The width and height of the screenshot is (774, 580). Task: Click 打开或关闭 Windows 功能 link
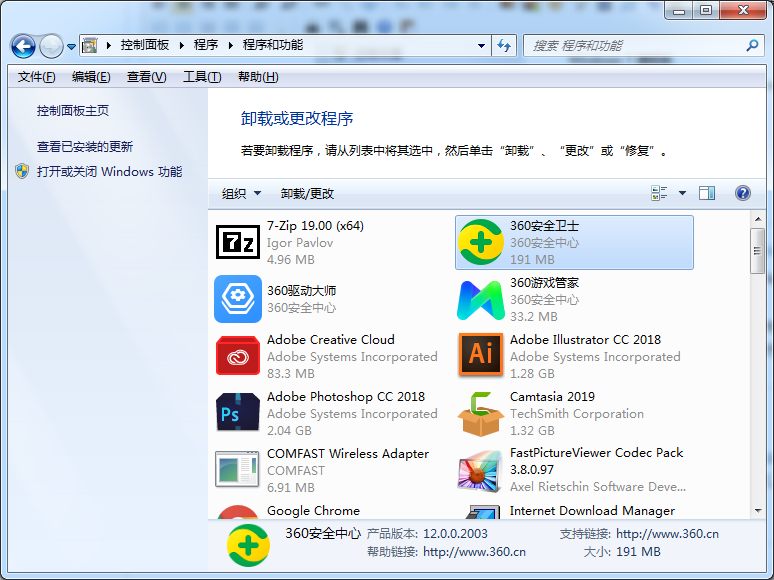point(109,171)
